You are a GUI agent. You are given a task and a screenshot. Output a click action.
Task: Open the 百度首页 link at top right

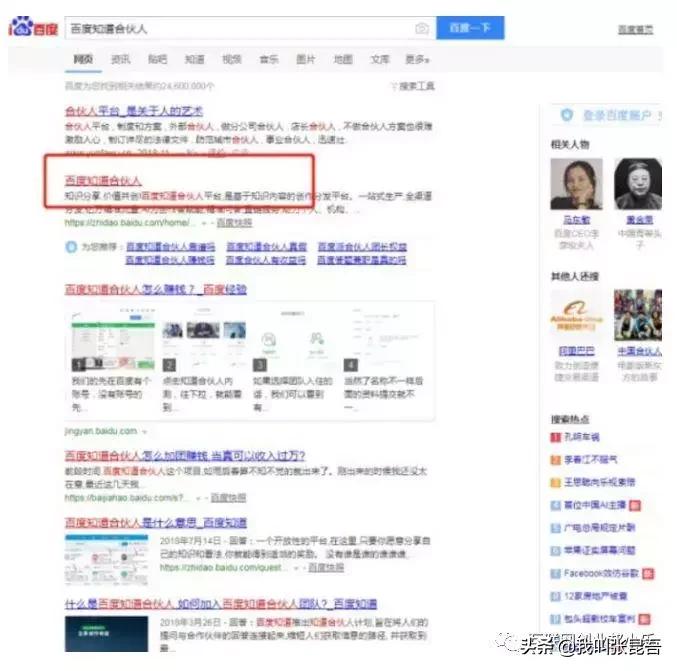click(636, 29)
